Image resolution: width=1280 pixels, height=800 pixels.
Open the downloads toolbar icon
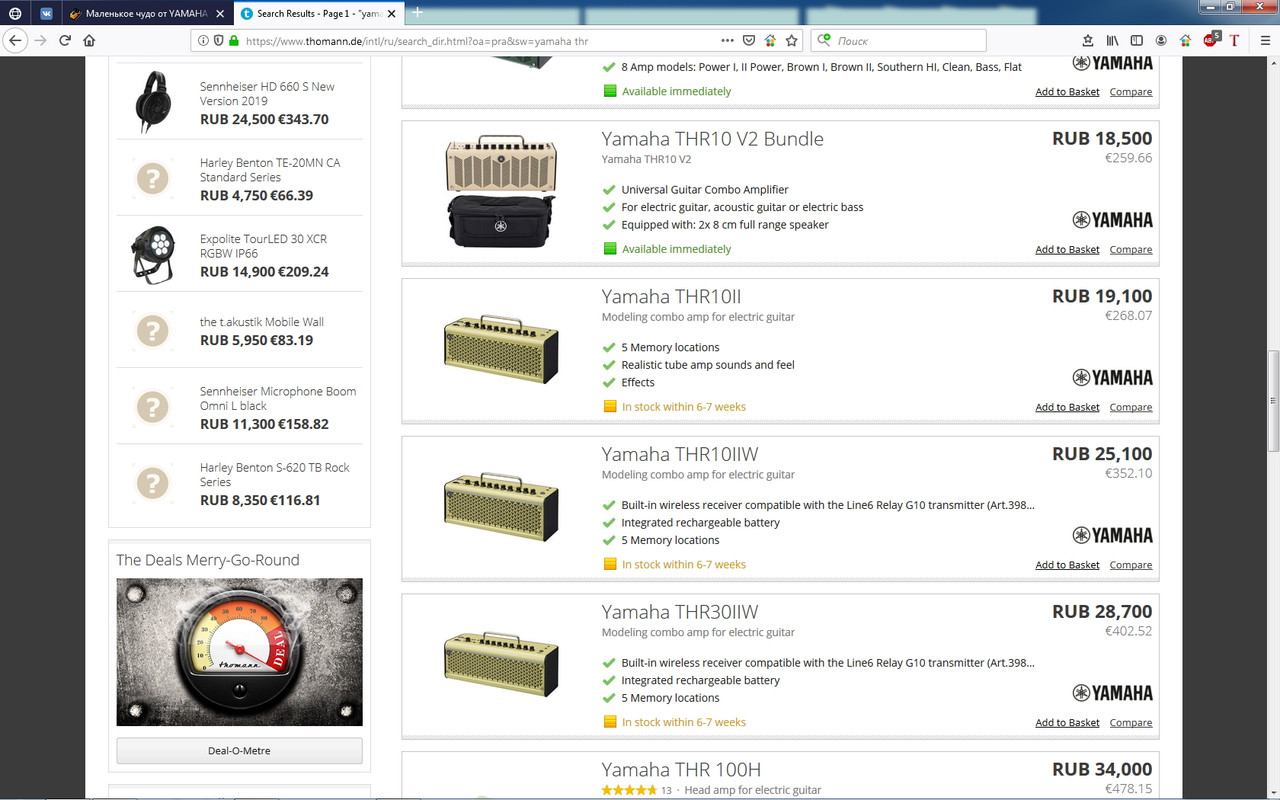pyautogui.click(x=1088, y=41)
